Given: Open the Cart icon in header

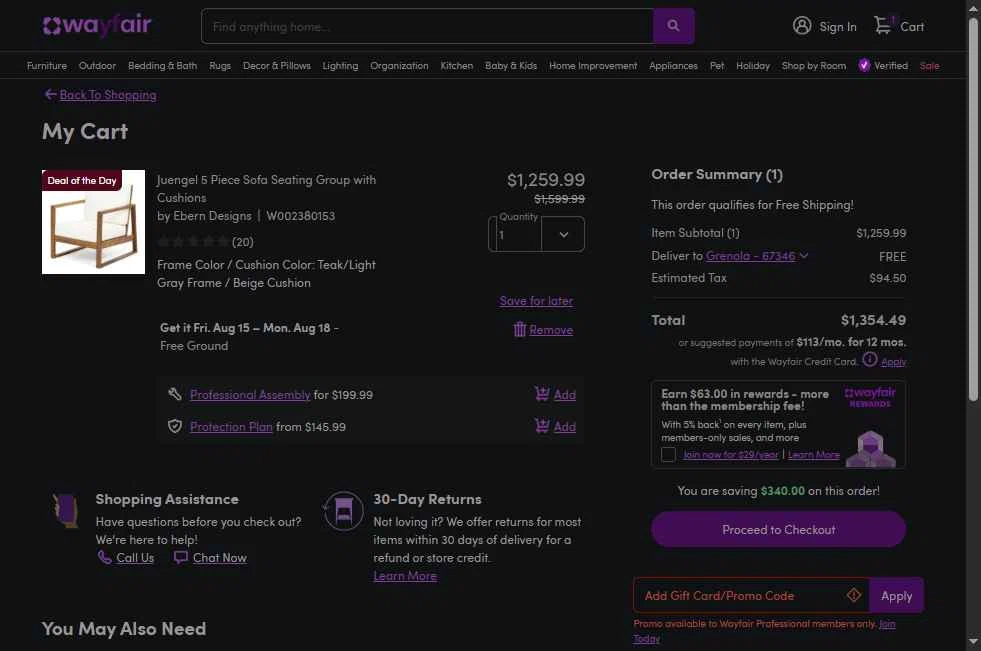Looking at the screenshot, I should [883, 26].
